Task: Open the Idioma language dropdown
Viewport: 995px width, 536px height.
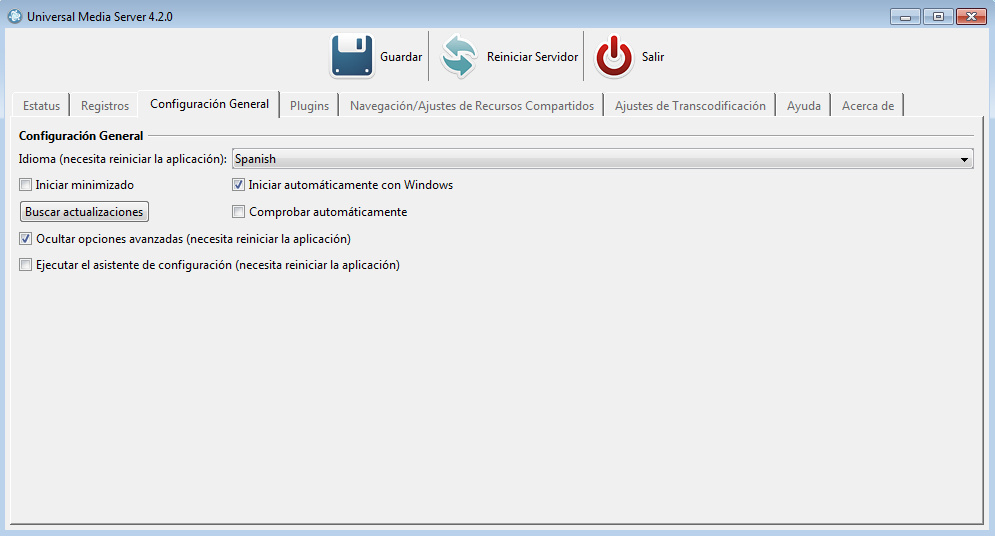Action: coord(602,159)
